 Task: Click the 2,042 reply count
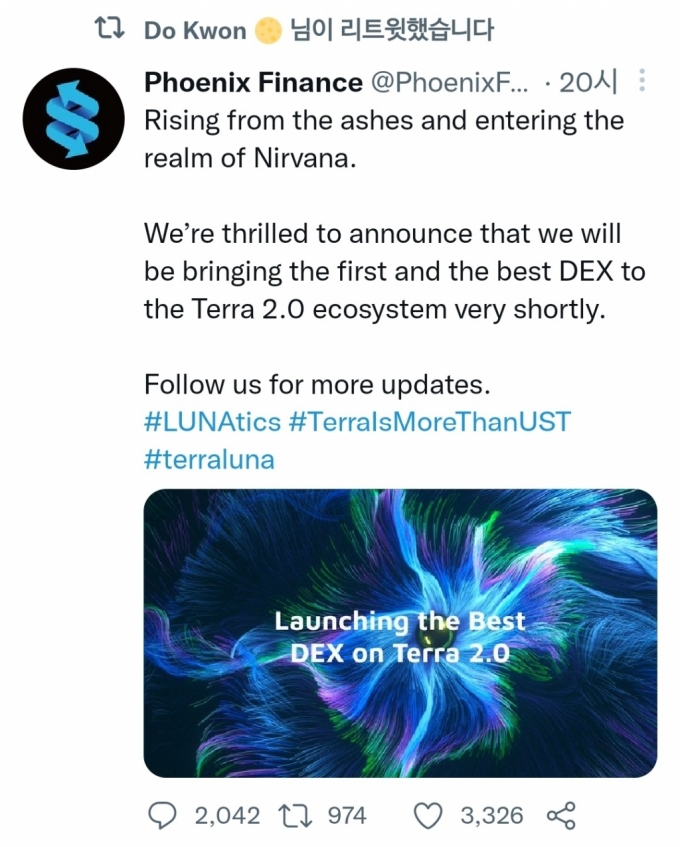coord(227,816)
